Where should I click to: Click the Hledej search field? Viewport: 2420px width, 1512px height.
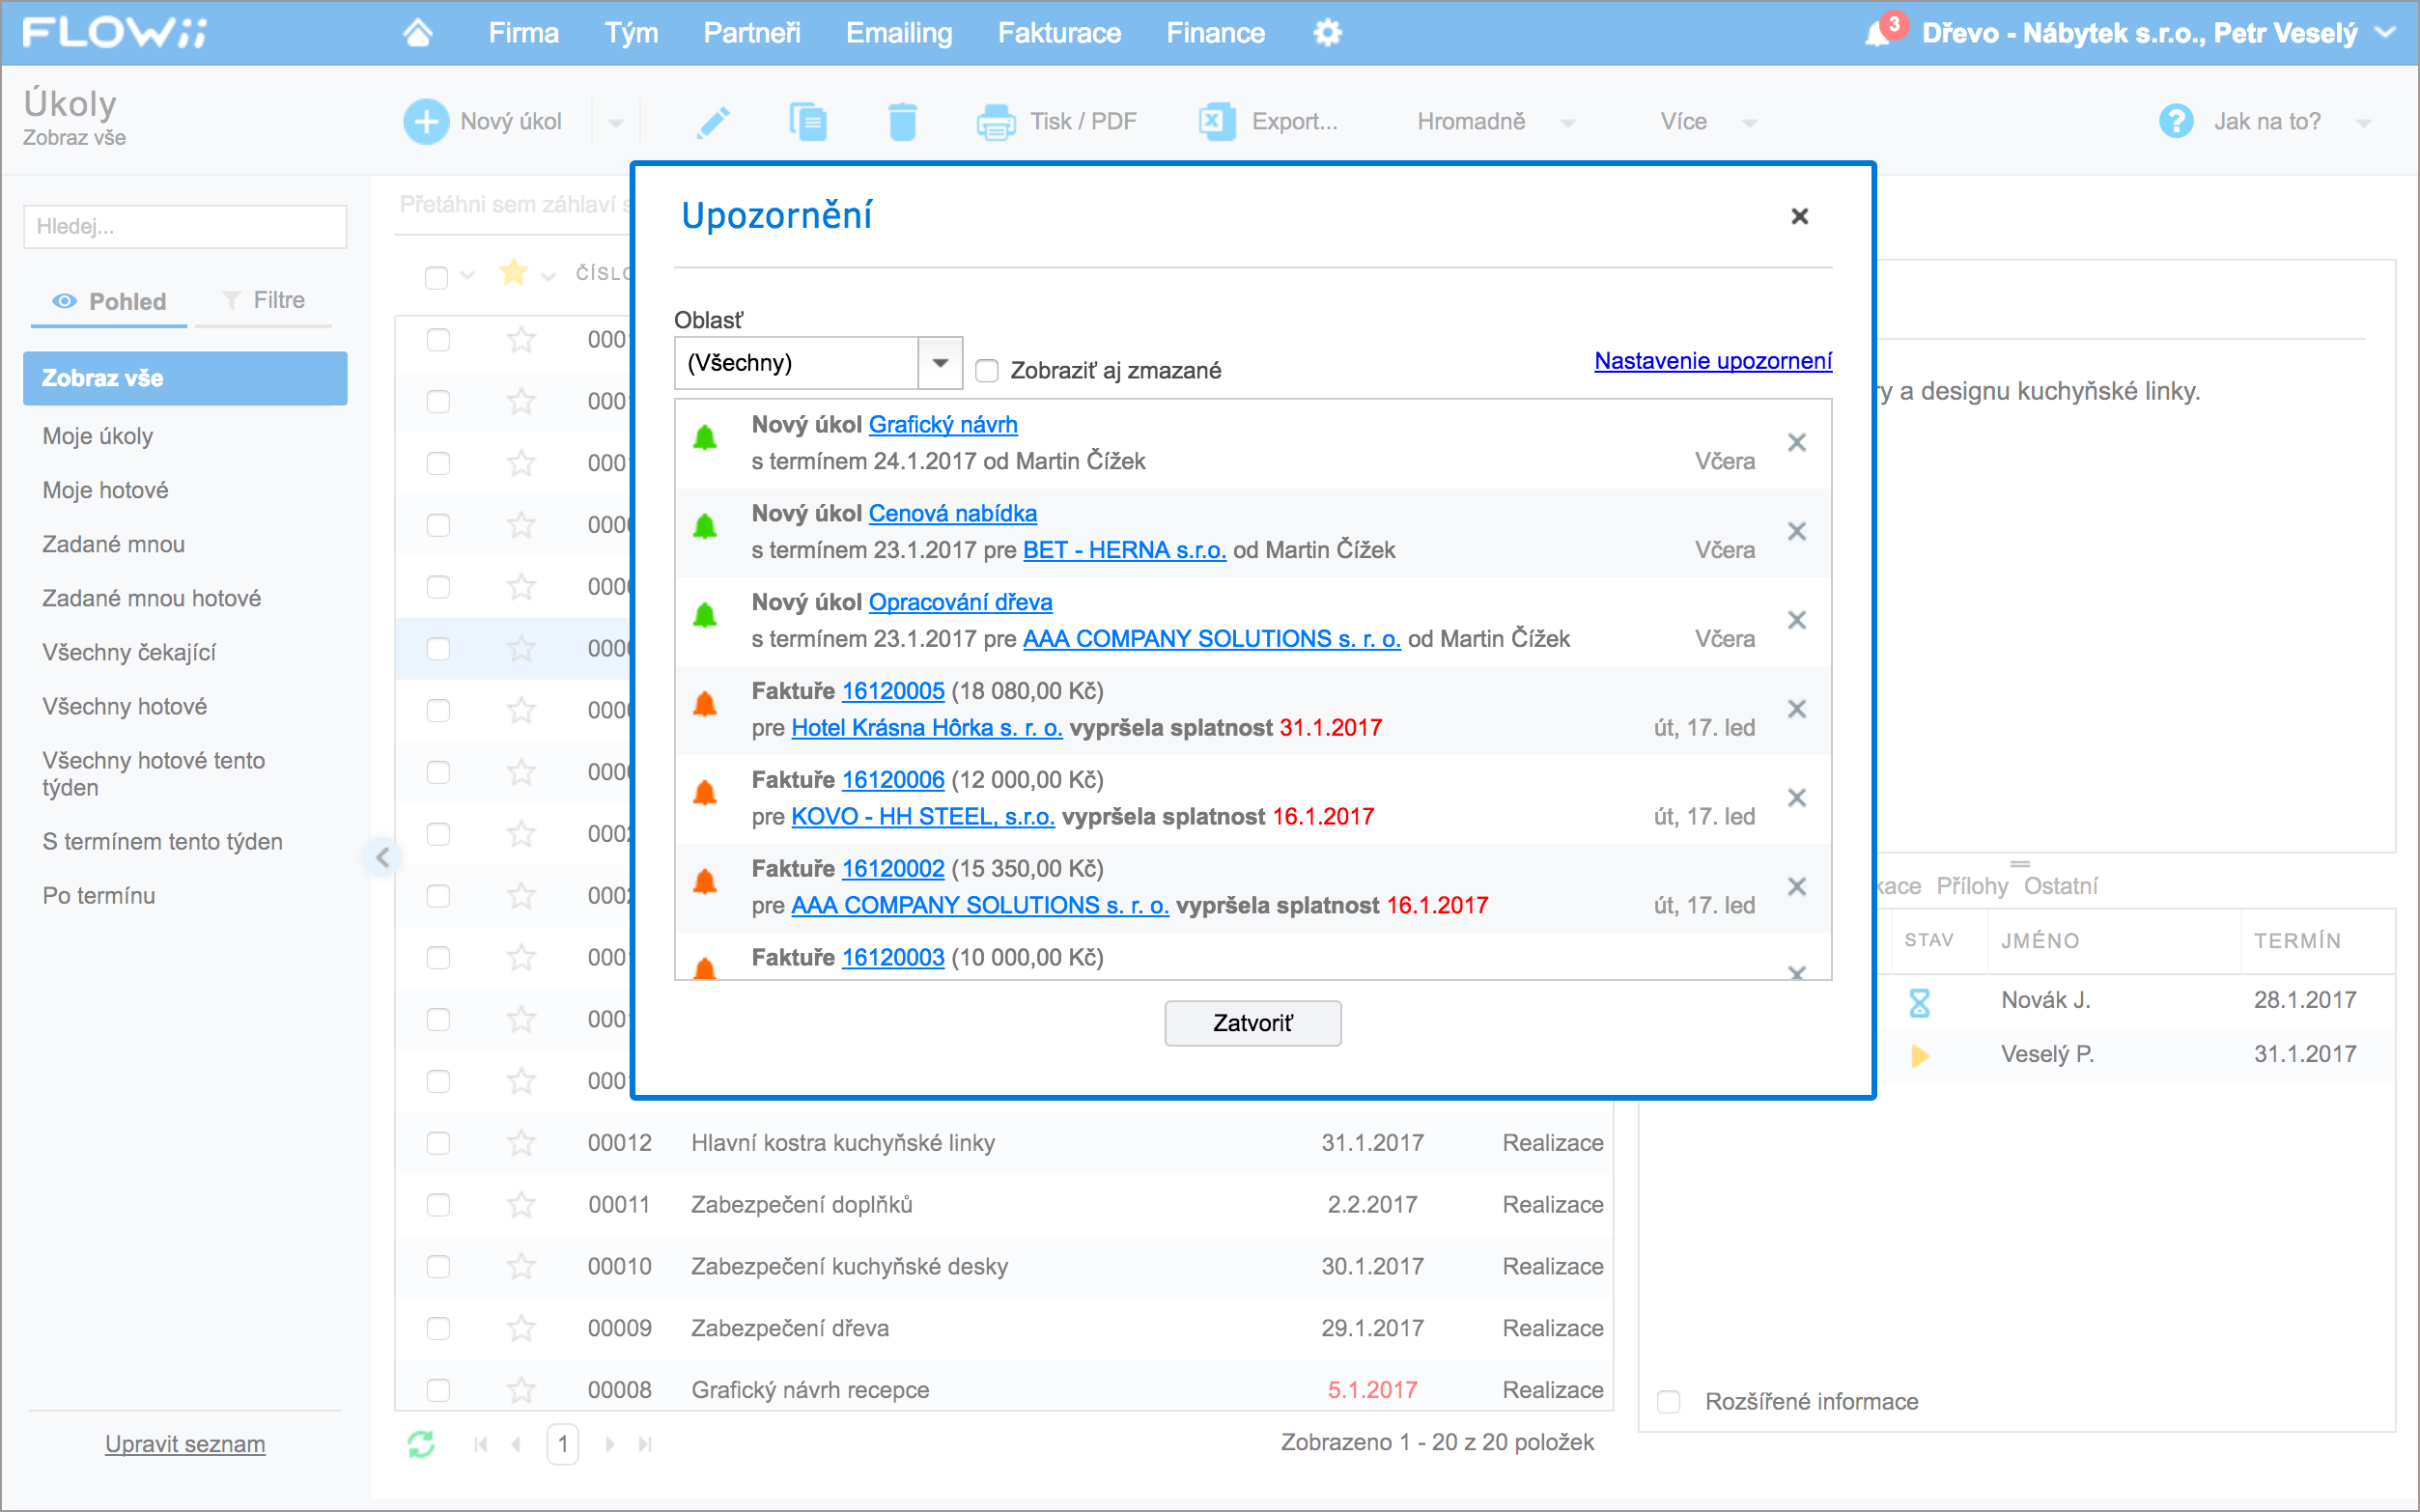tap(185, 226)
